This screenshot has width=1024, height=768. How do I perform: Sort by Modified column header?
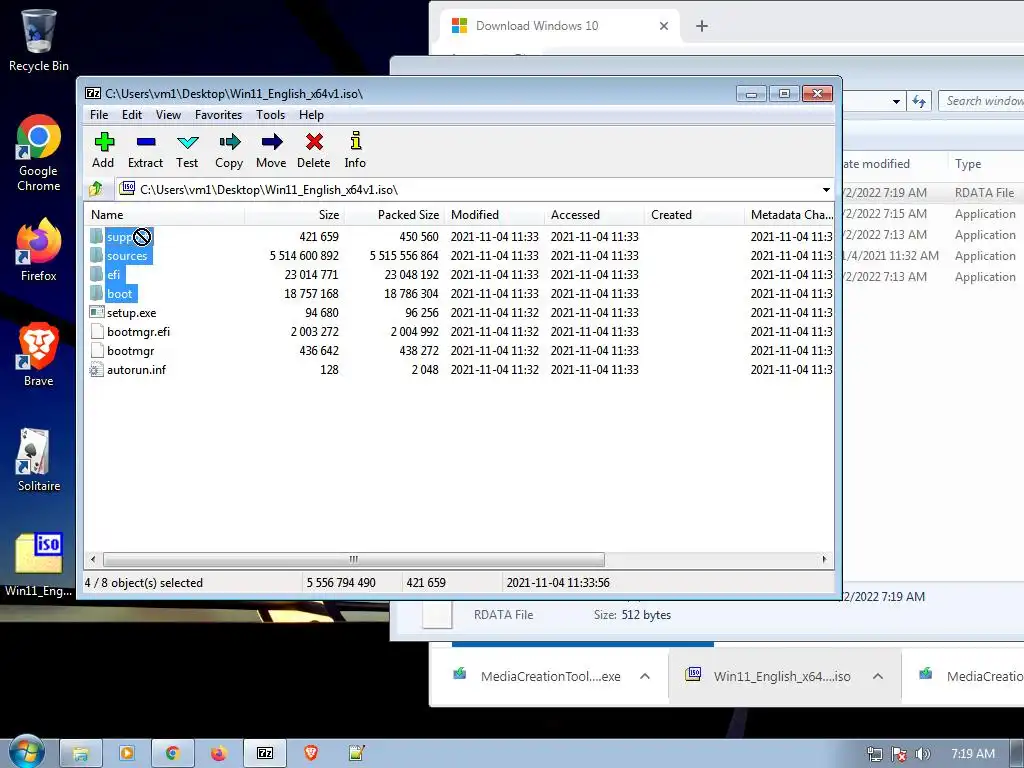(x=494, y=215)
